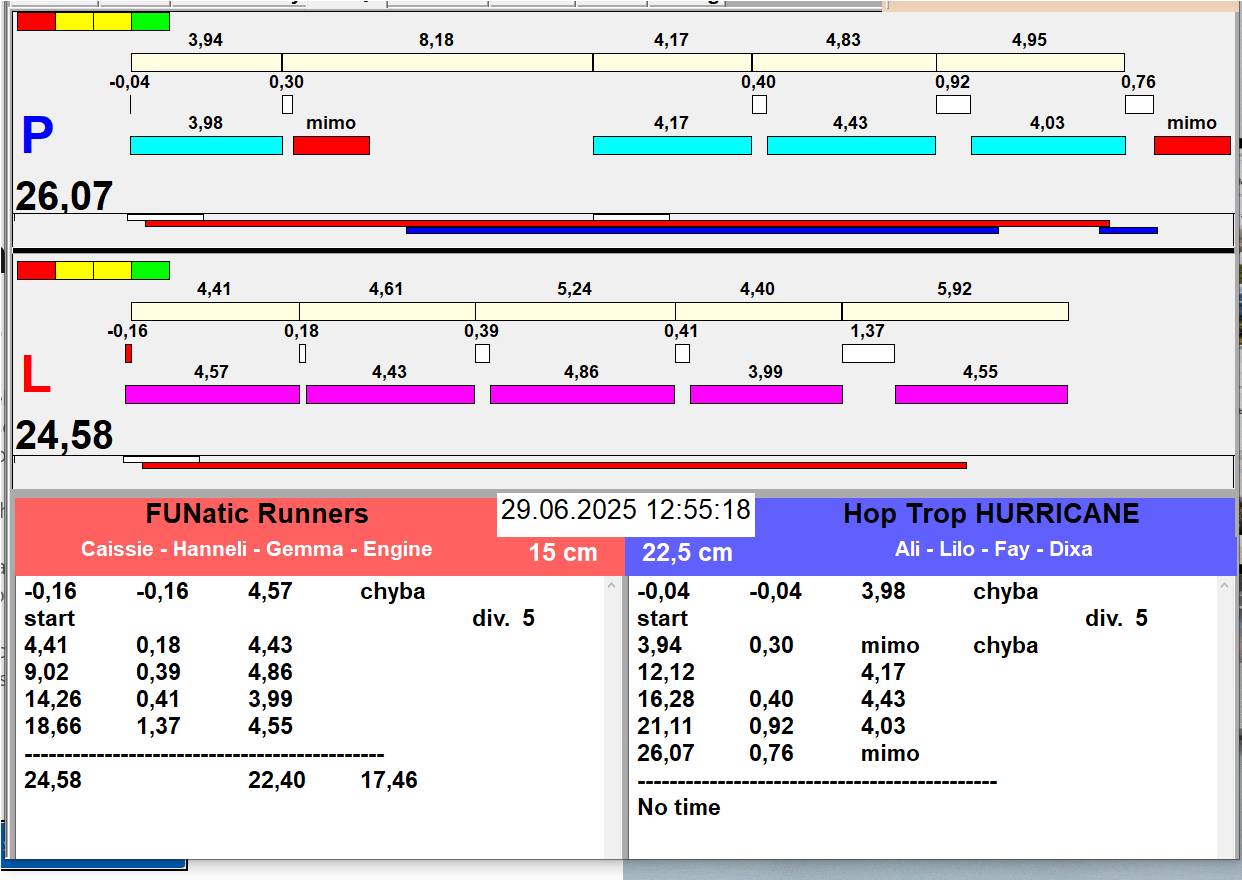
Task: Select the cyan 4,43 run bar
Action: coord(850,146)
